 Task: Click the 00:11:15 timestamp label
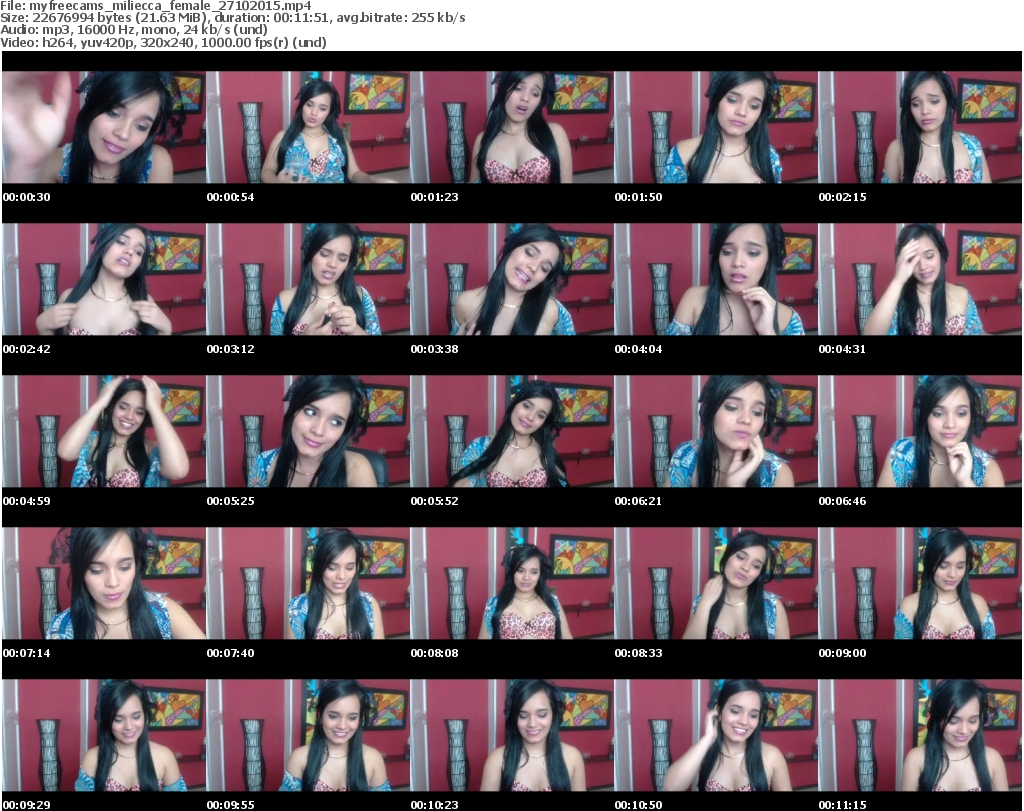[842, 805]
